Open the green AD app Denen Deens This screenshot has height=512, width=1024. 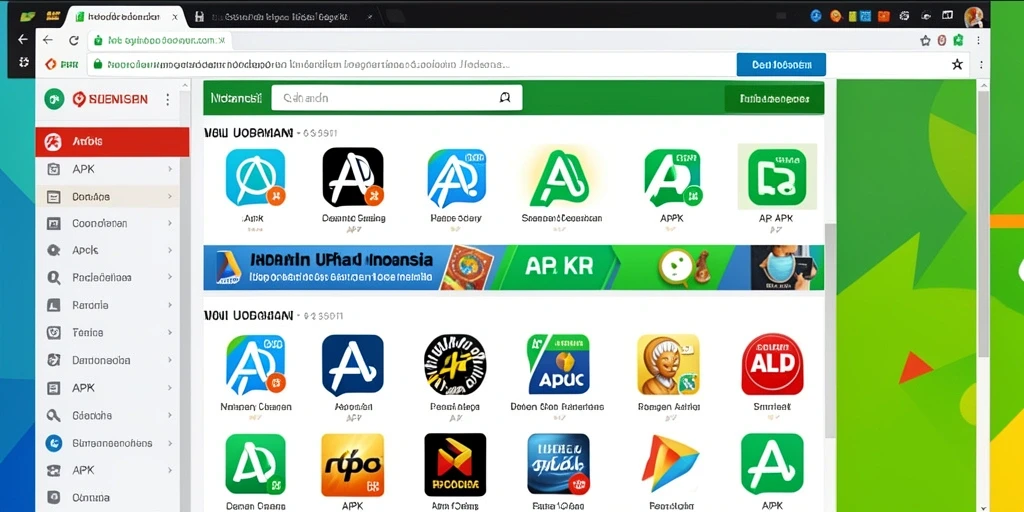coord(255,464)
